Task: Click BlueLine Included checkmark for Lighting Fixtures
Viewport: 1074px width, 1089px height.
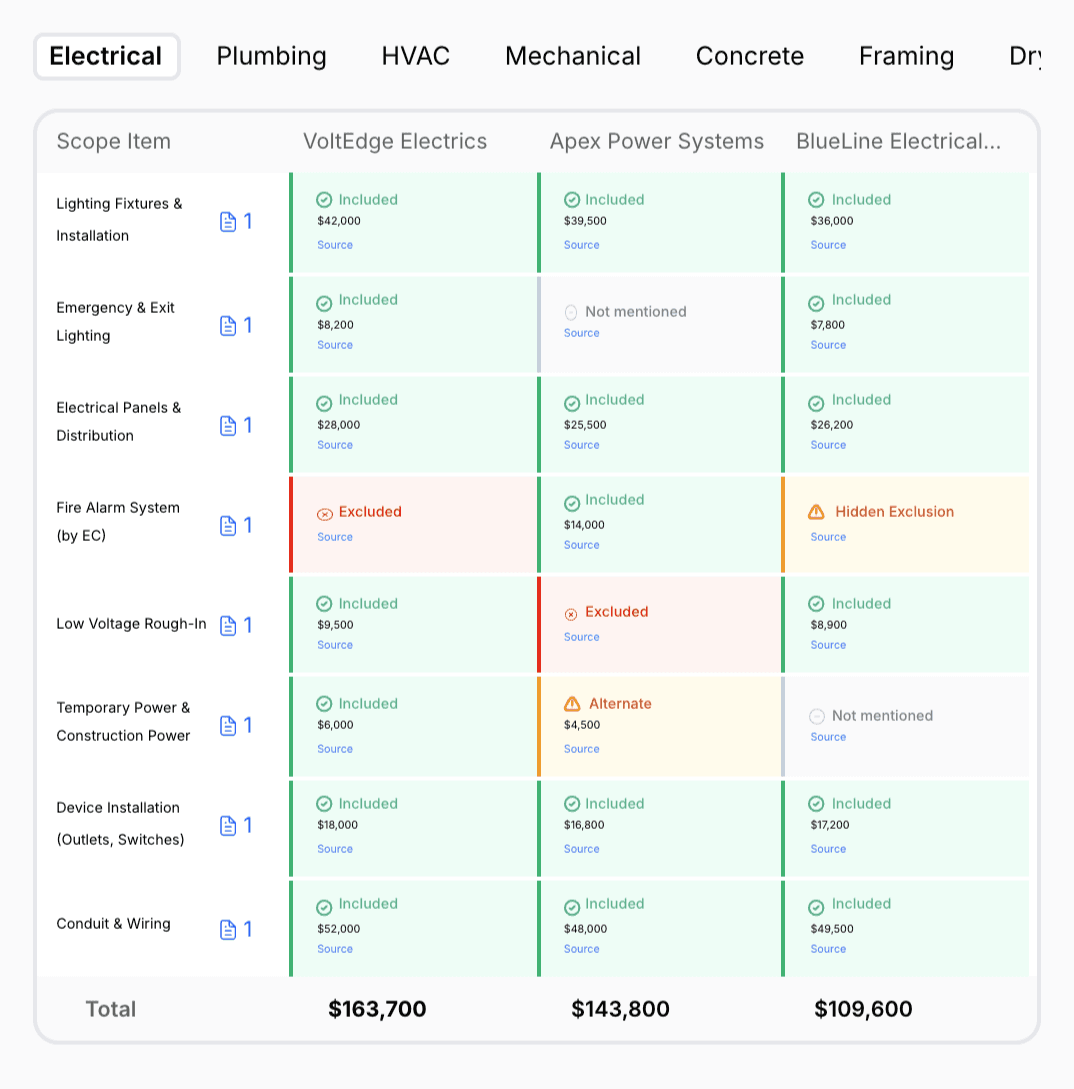Action: [x=816, y=200]
